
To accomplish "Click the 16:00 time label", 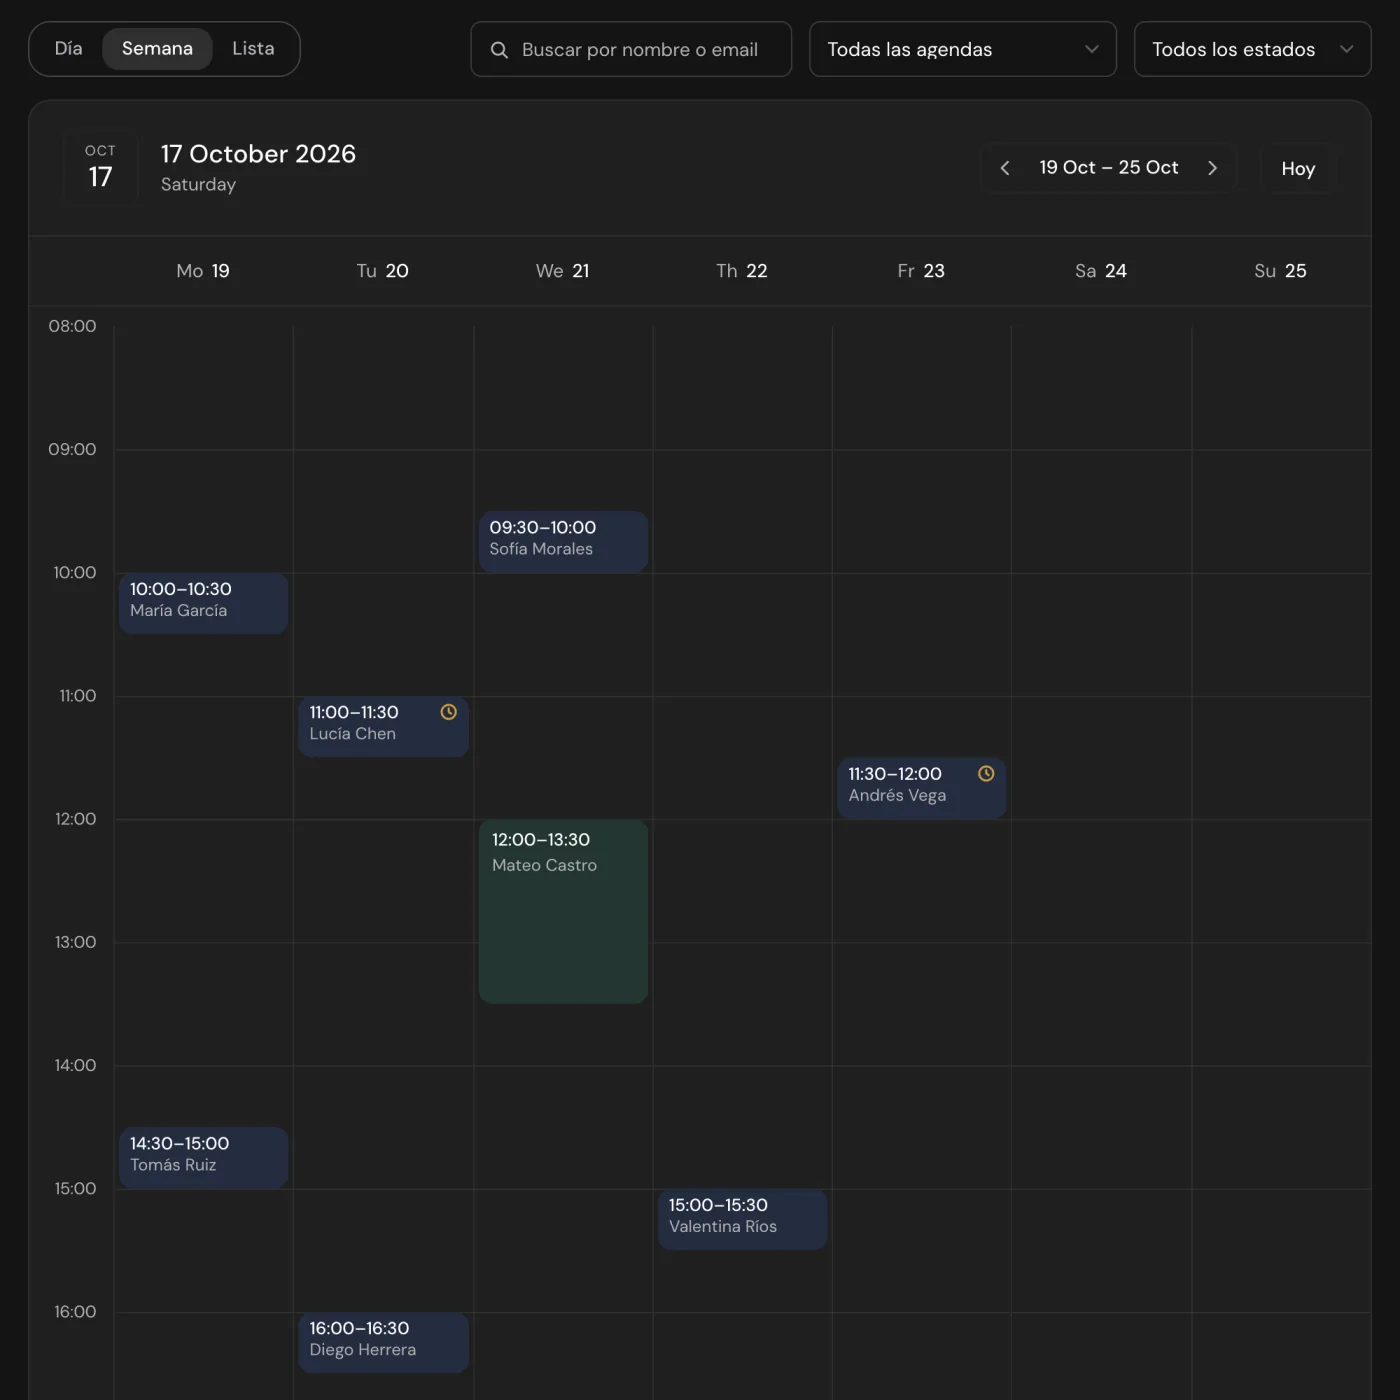I will coord(75,1311).
